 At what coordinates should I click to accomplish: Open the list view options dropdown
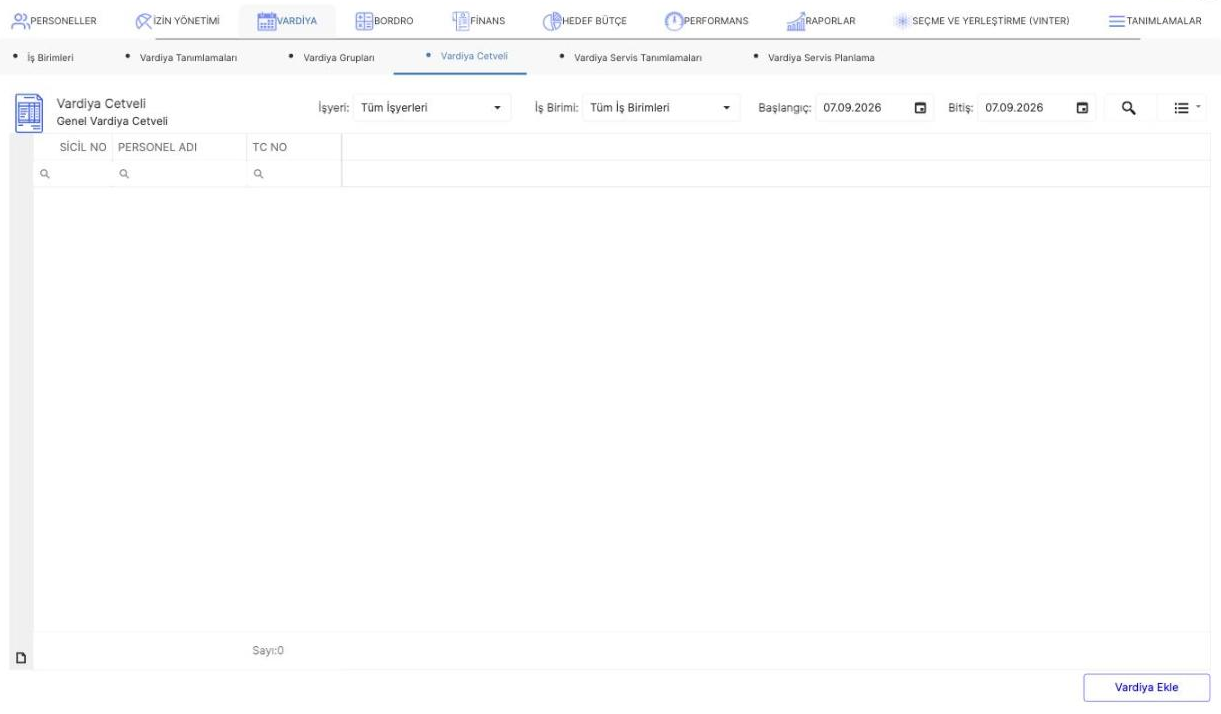click(1182, 108)
